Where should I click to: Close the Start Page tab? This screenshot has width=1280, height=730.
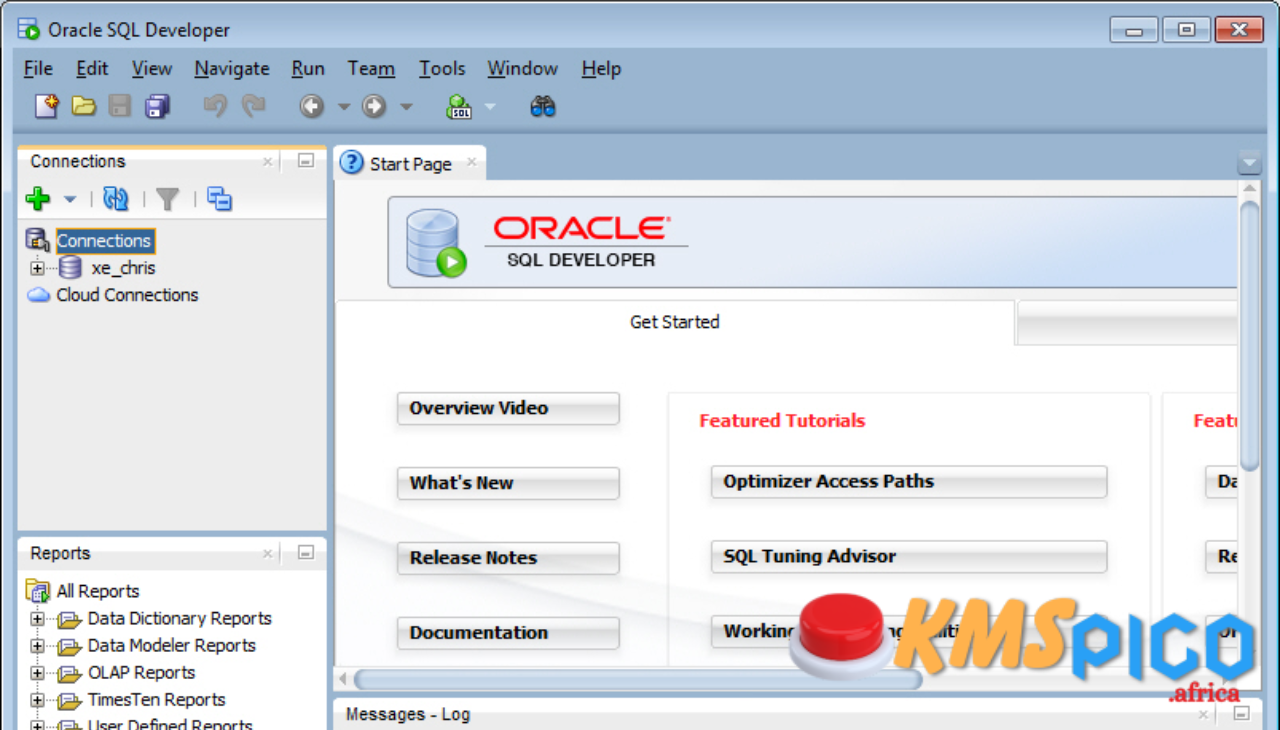[x=472, y=162]
